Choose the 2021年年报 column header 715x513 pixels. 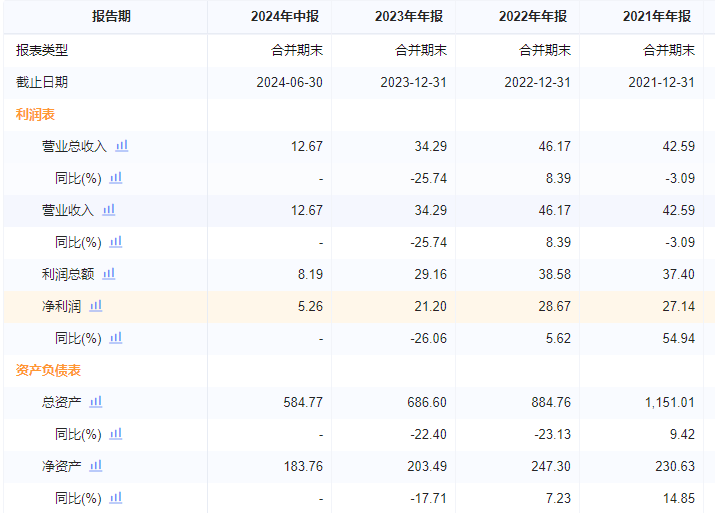658,17
